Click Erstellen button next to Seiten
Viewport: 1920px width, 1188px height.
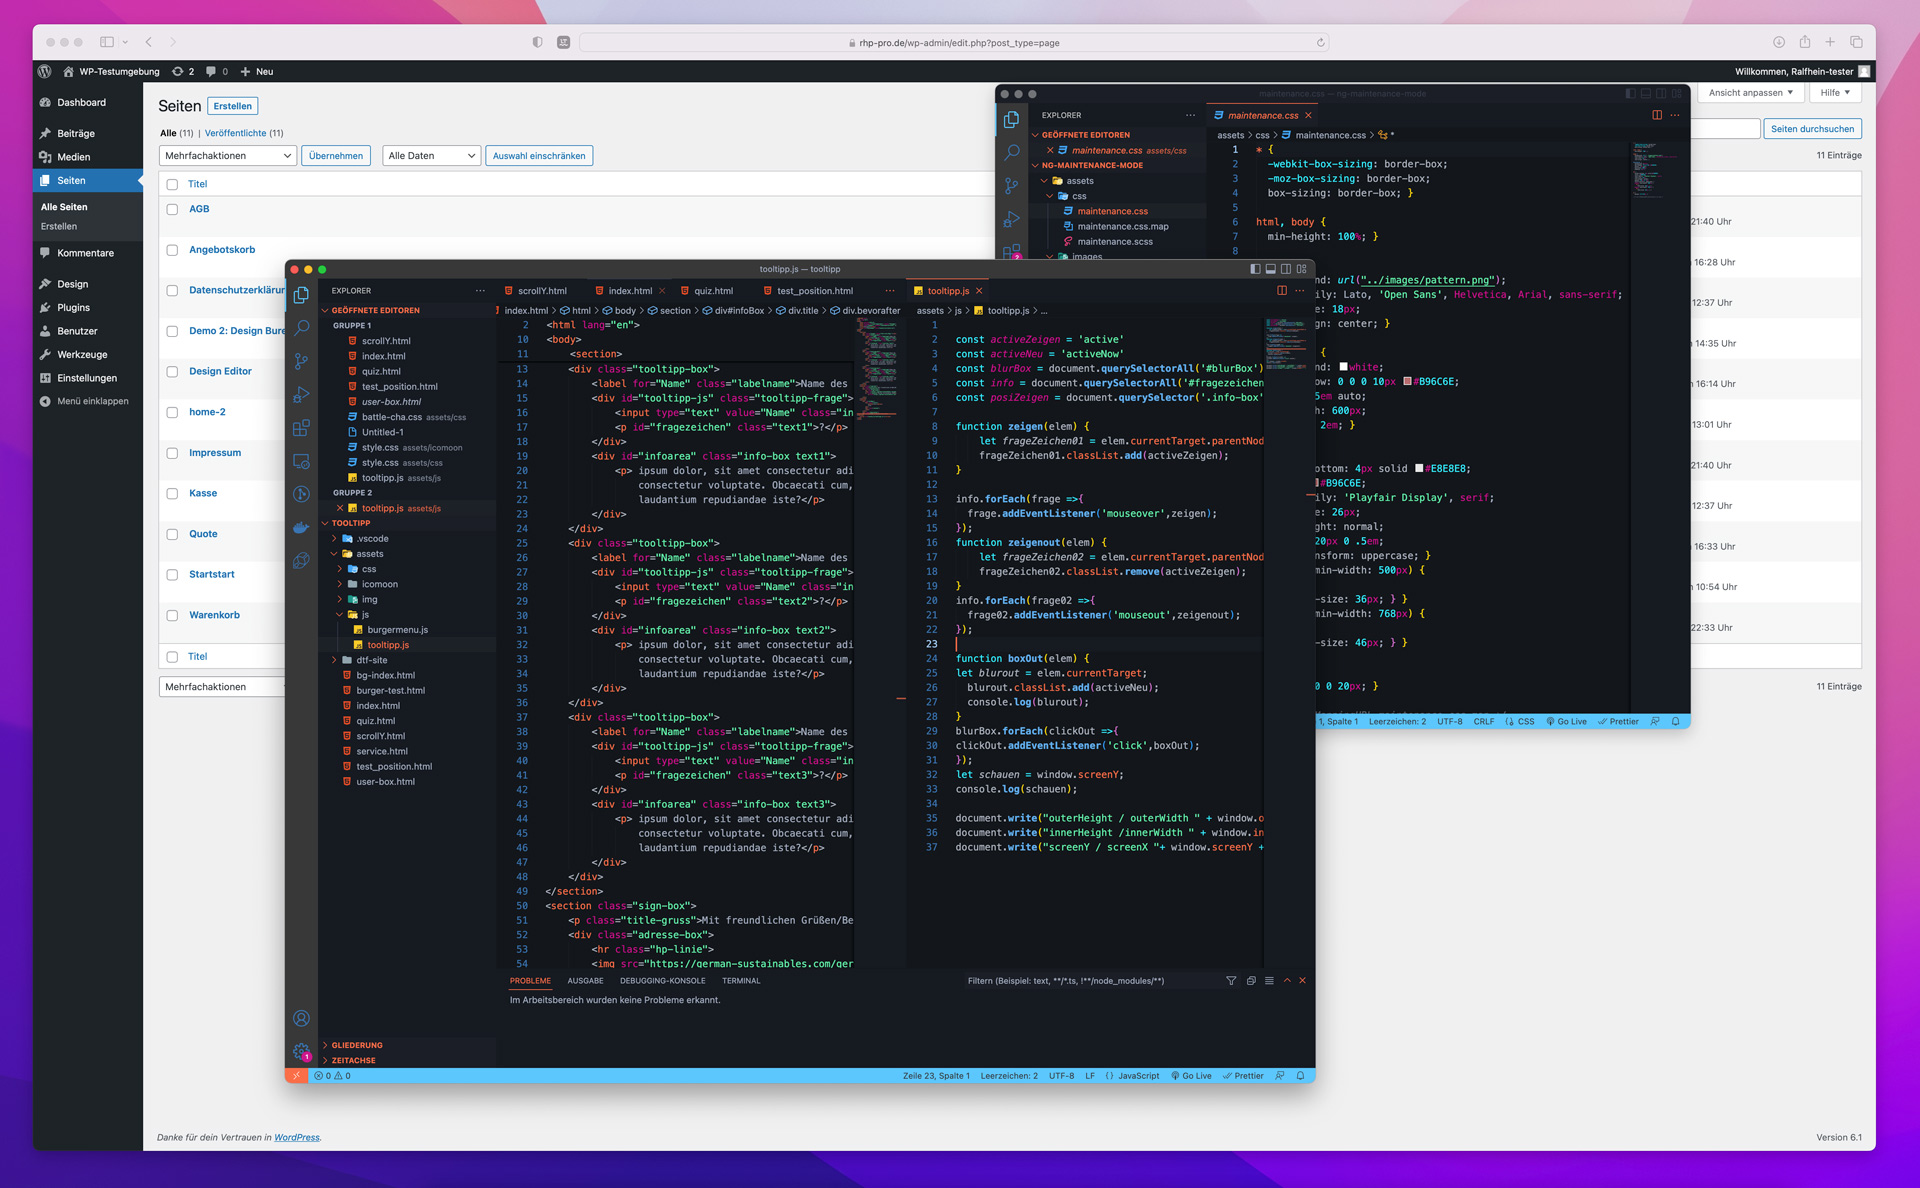(x=232, y=106)
